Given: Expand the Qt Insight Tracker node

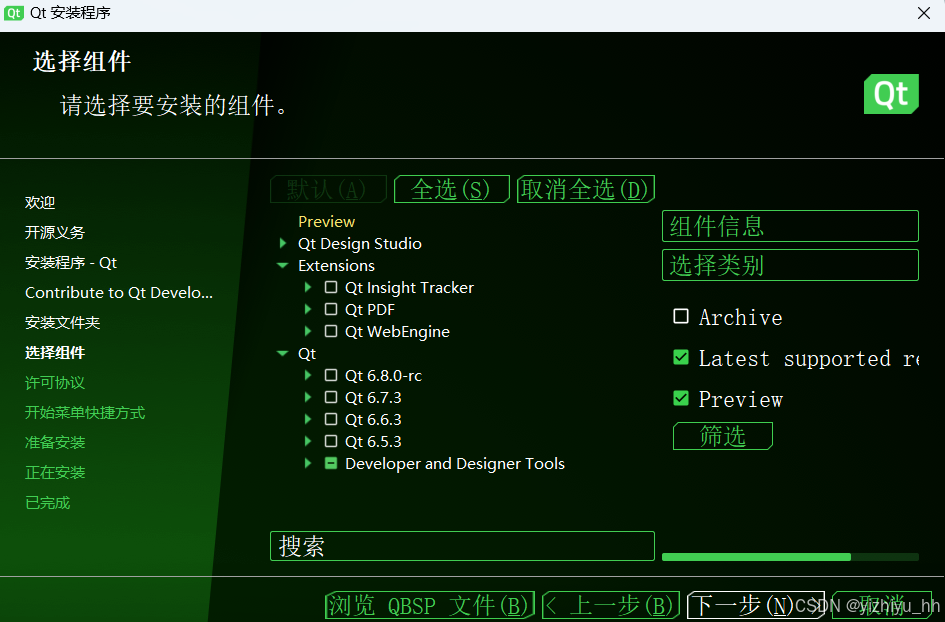Looking at the screenshot, I should [x=308, y=287].
